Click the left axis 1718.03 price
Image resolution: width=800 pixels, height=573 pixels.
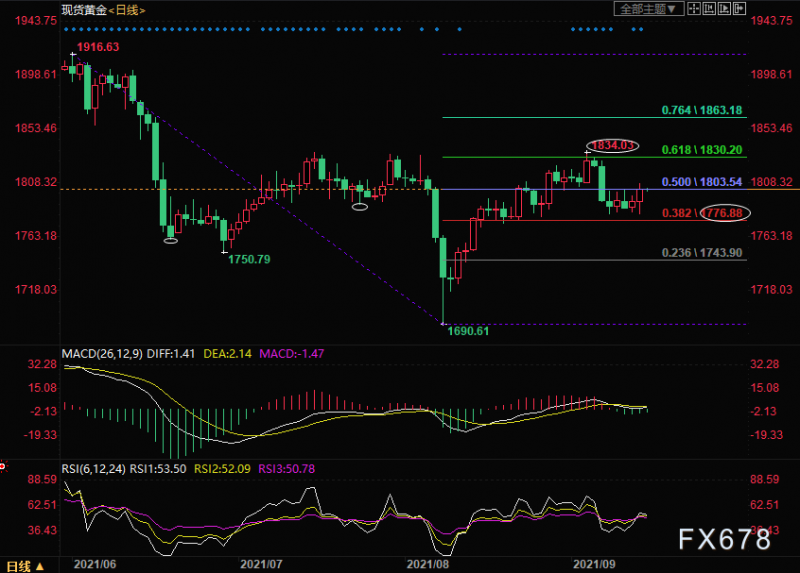tap(36, 290)
